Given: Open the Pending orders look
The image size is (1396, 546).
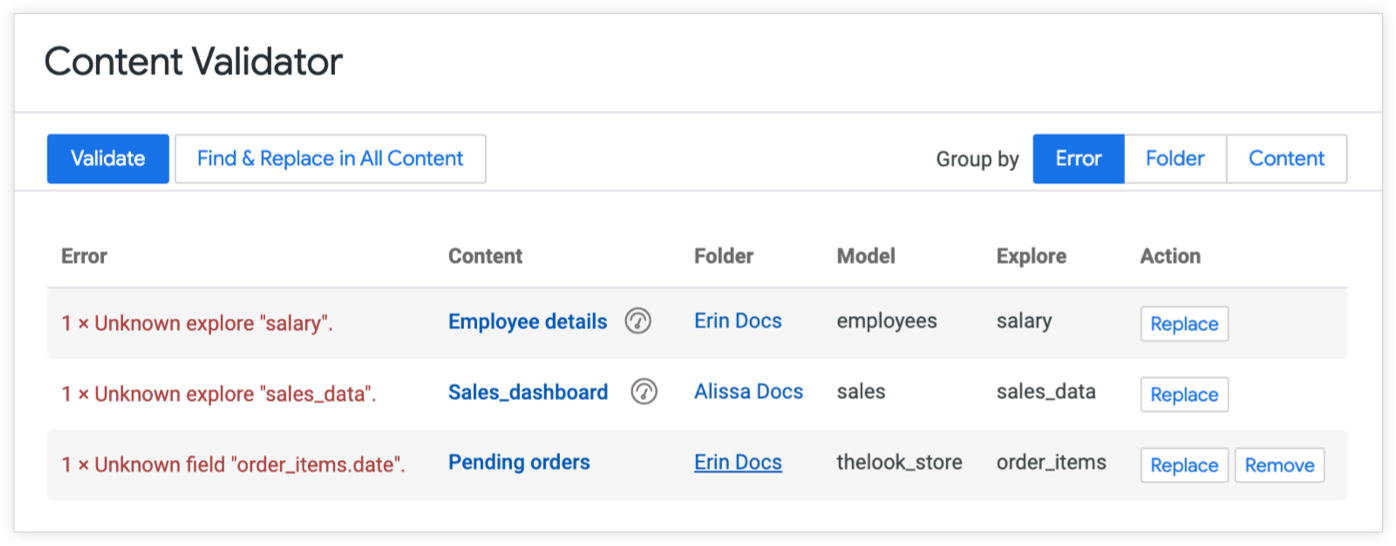Looking at the screenshot, I should coord(519,463).
